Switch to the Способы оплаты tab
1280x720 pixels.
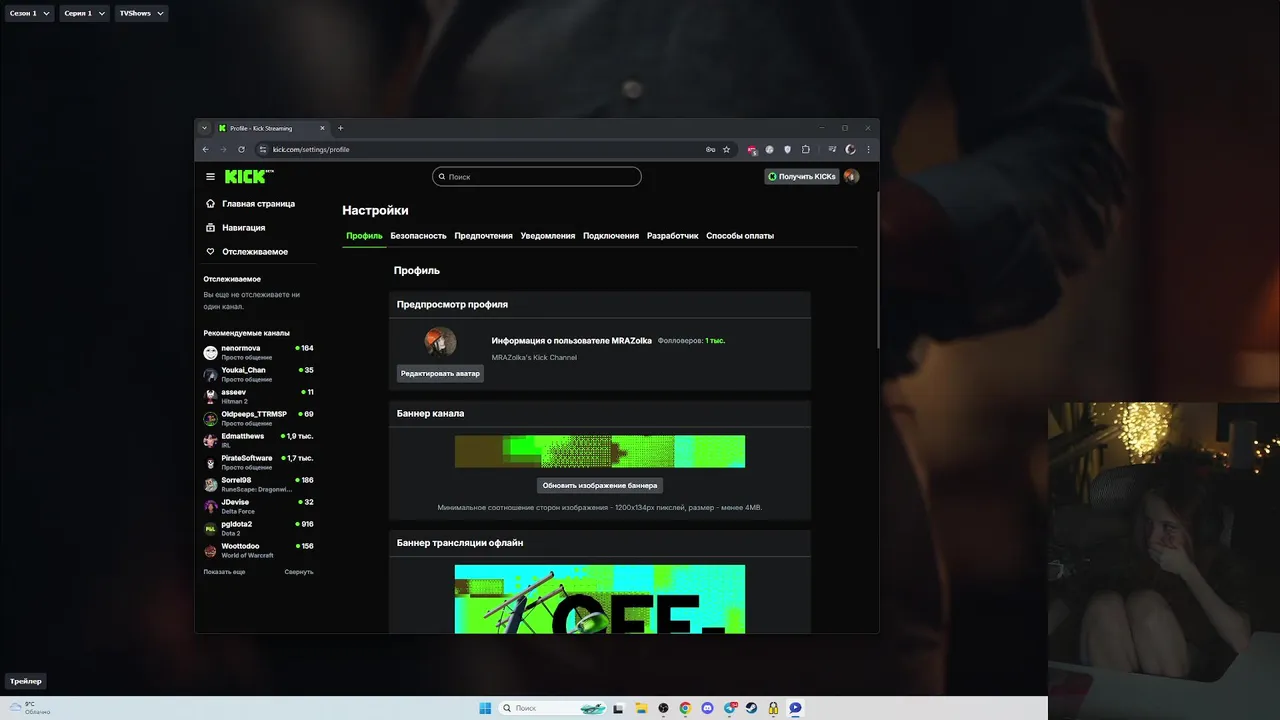tap(740, 236)
